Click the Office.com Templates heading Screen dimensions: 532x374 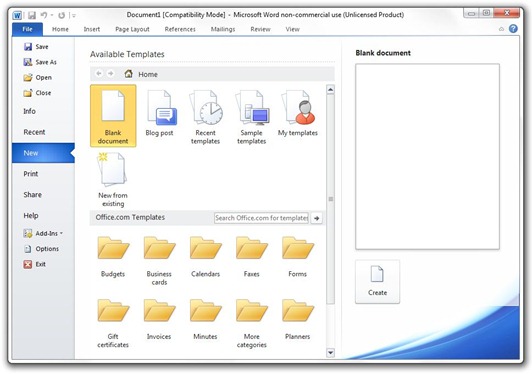(x=130, y=217)
